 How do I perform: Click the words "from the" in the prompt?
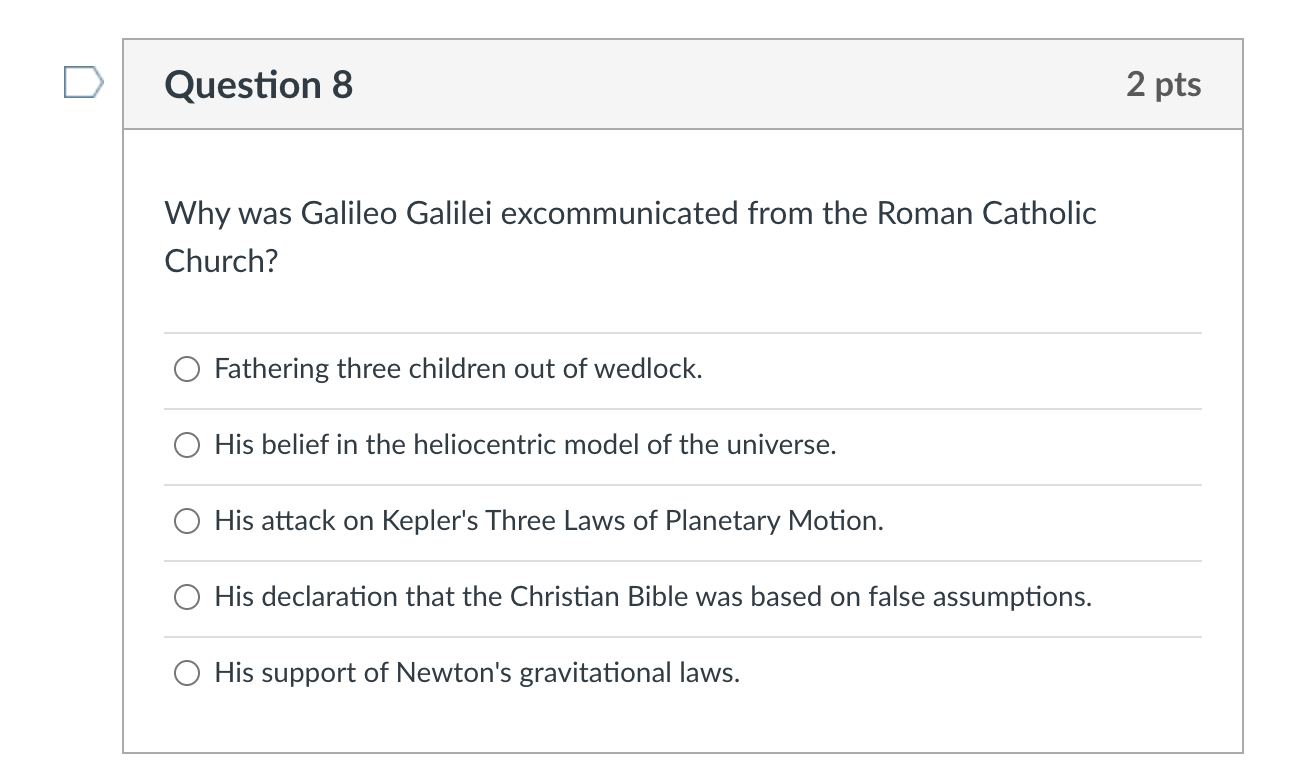click(807, 213)
